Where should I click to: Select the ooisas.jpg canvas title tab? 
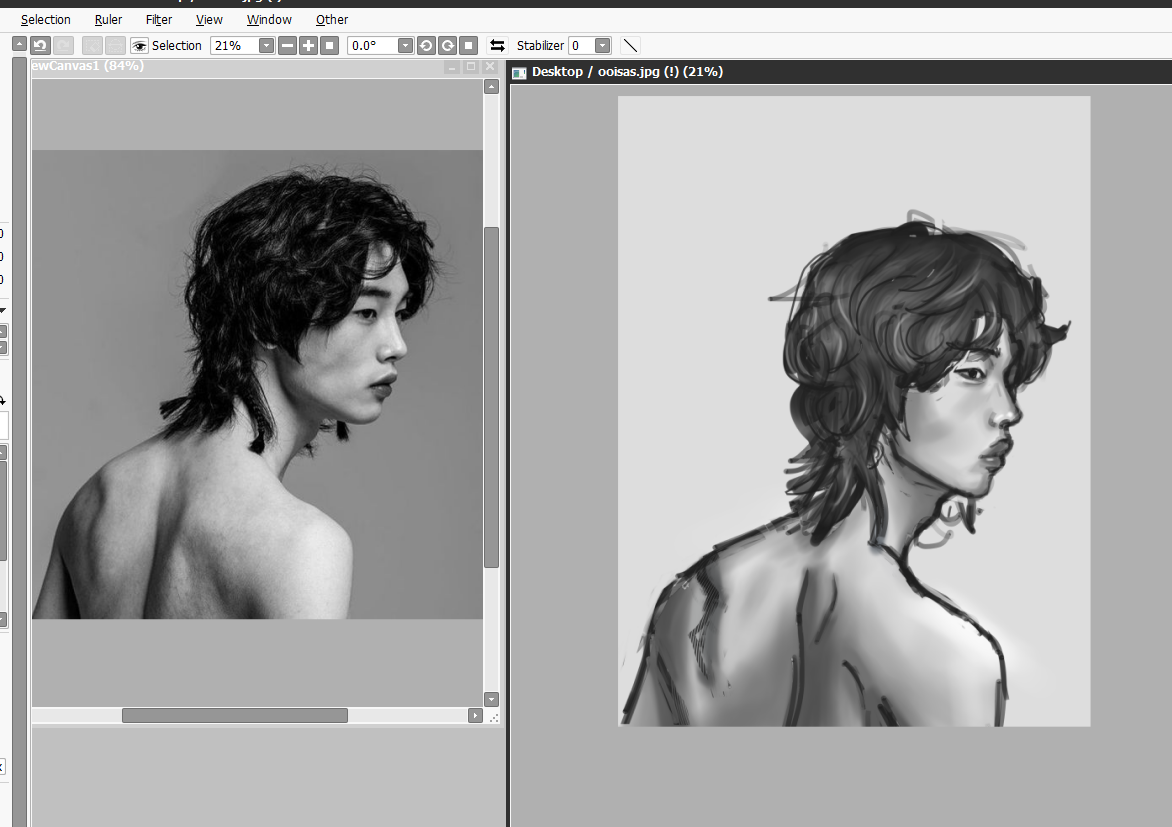point(626,72)
